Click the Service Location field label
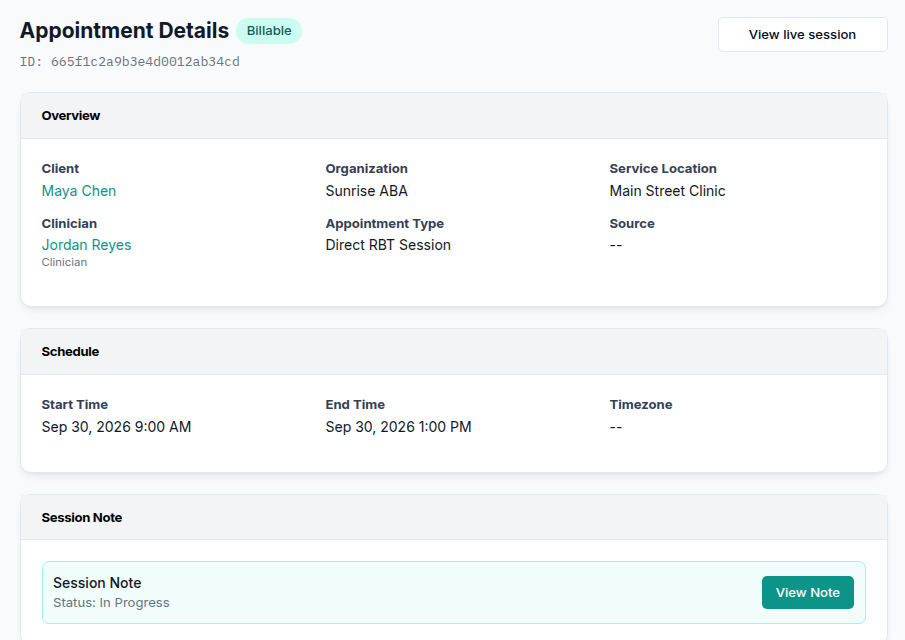The width and height of the screenshot is (905, 640). coord(663,169)
